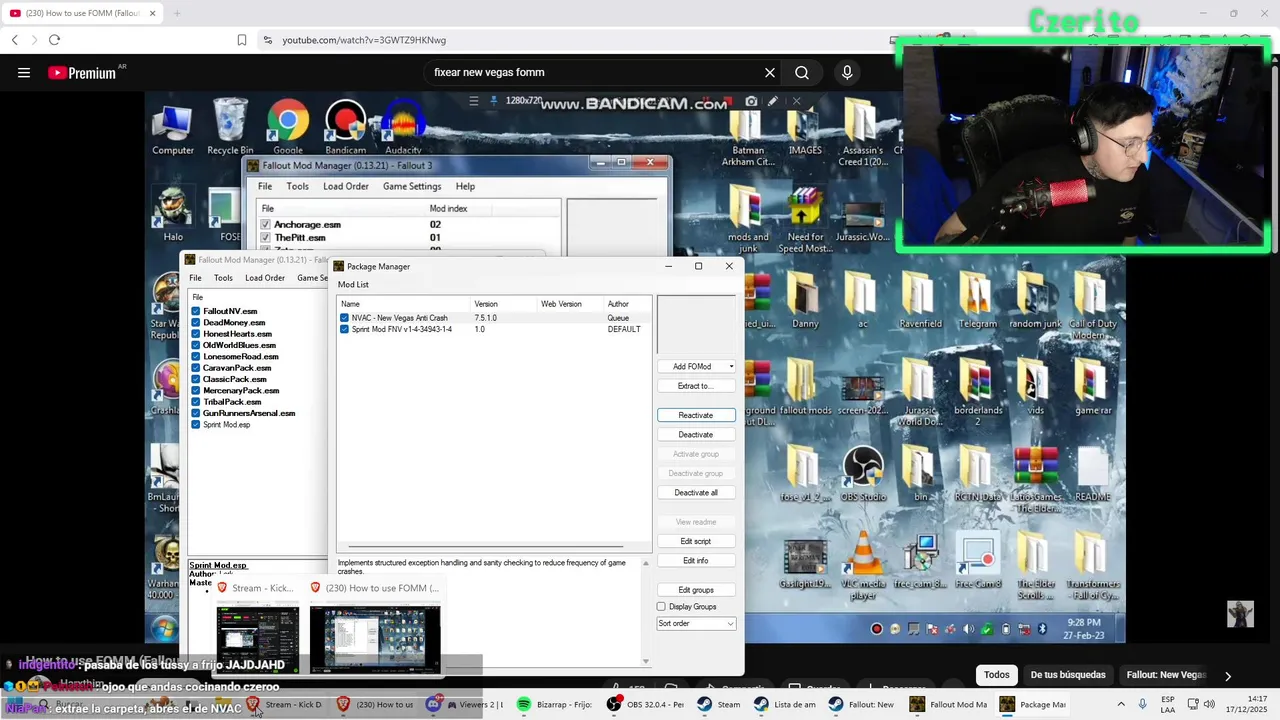This screenshot has width=1280, height=720.
Task: Click the Deactivate button
Action: [696, 435]
